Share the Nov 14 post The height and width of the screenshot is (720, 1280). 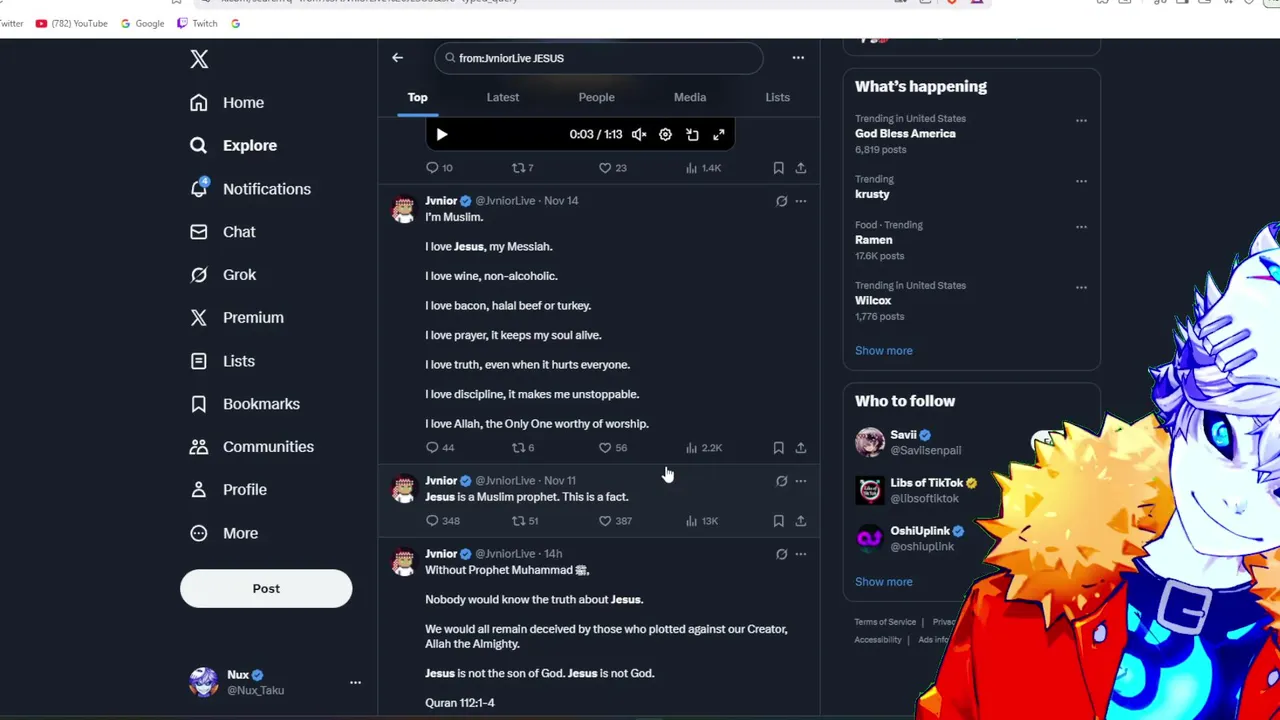coord(801,448)
